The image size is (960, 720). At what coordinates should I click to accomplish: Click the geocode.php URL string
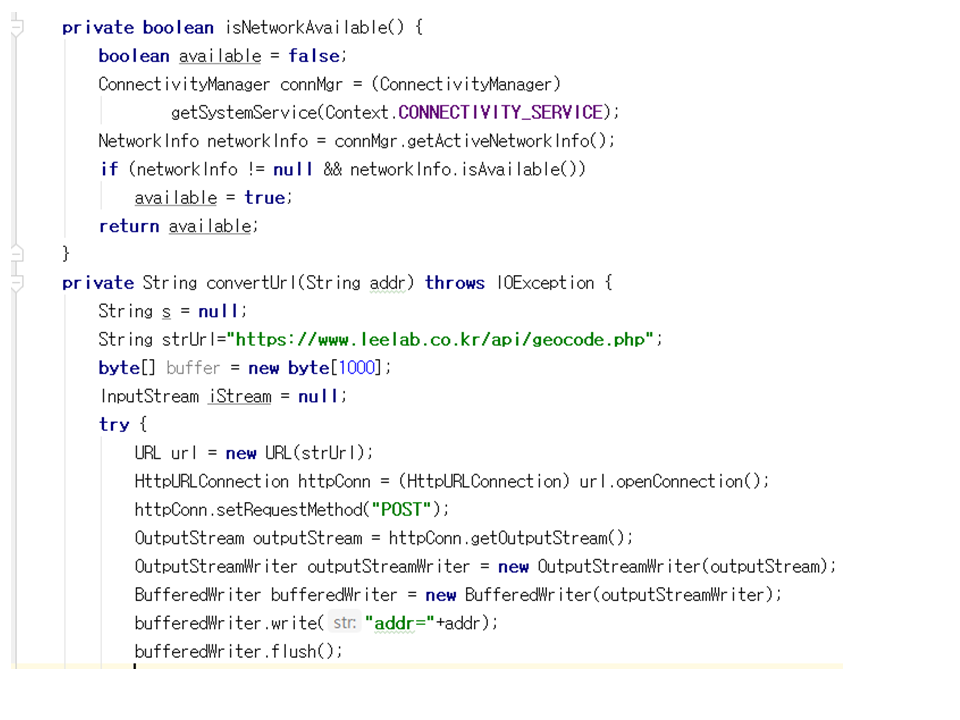pos(445,340)
